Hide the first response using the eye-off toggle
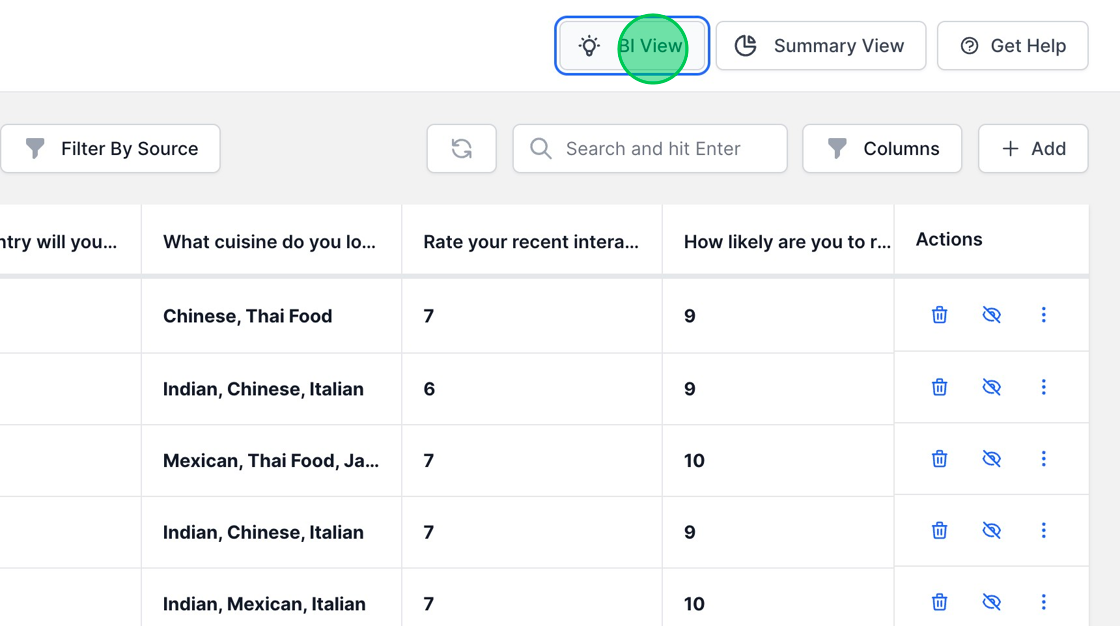 [x=991, y=314]
